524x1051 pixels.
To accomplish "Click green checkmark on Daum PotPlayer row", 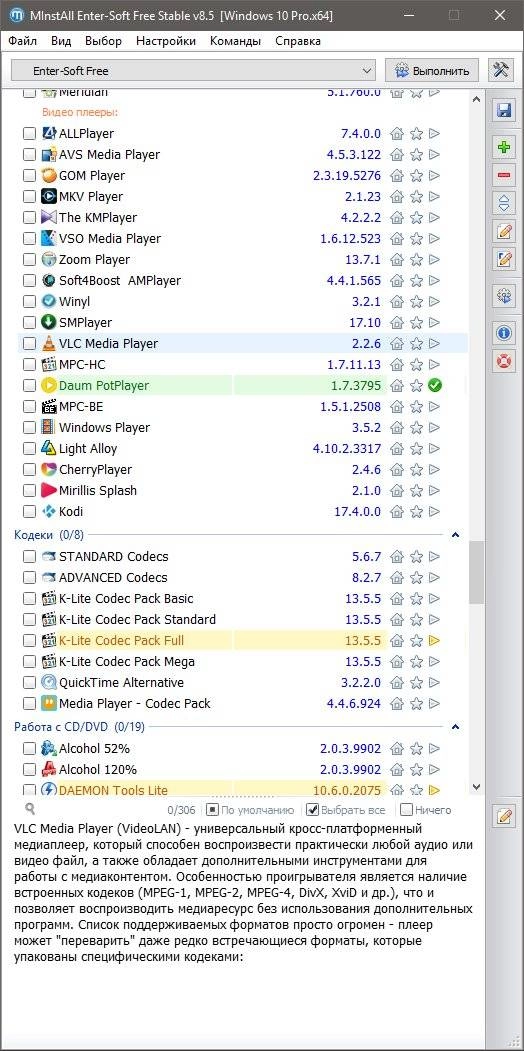I will point(435,385).
